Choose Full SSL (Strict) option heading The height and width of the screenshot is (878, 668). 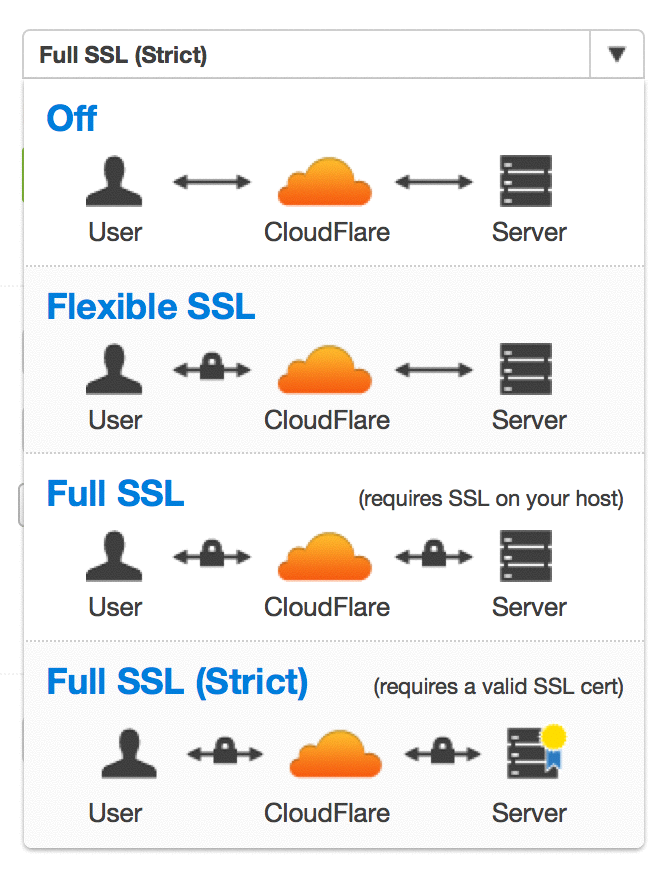[177, 682]
